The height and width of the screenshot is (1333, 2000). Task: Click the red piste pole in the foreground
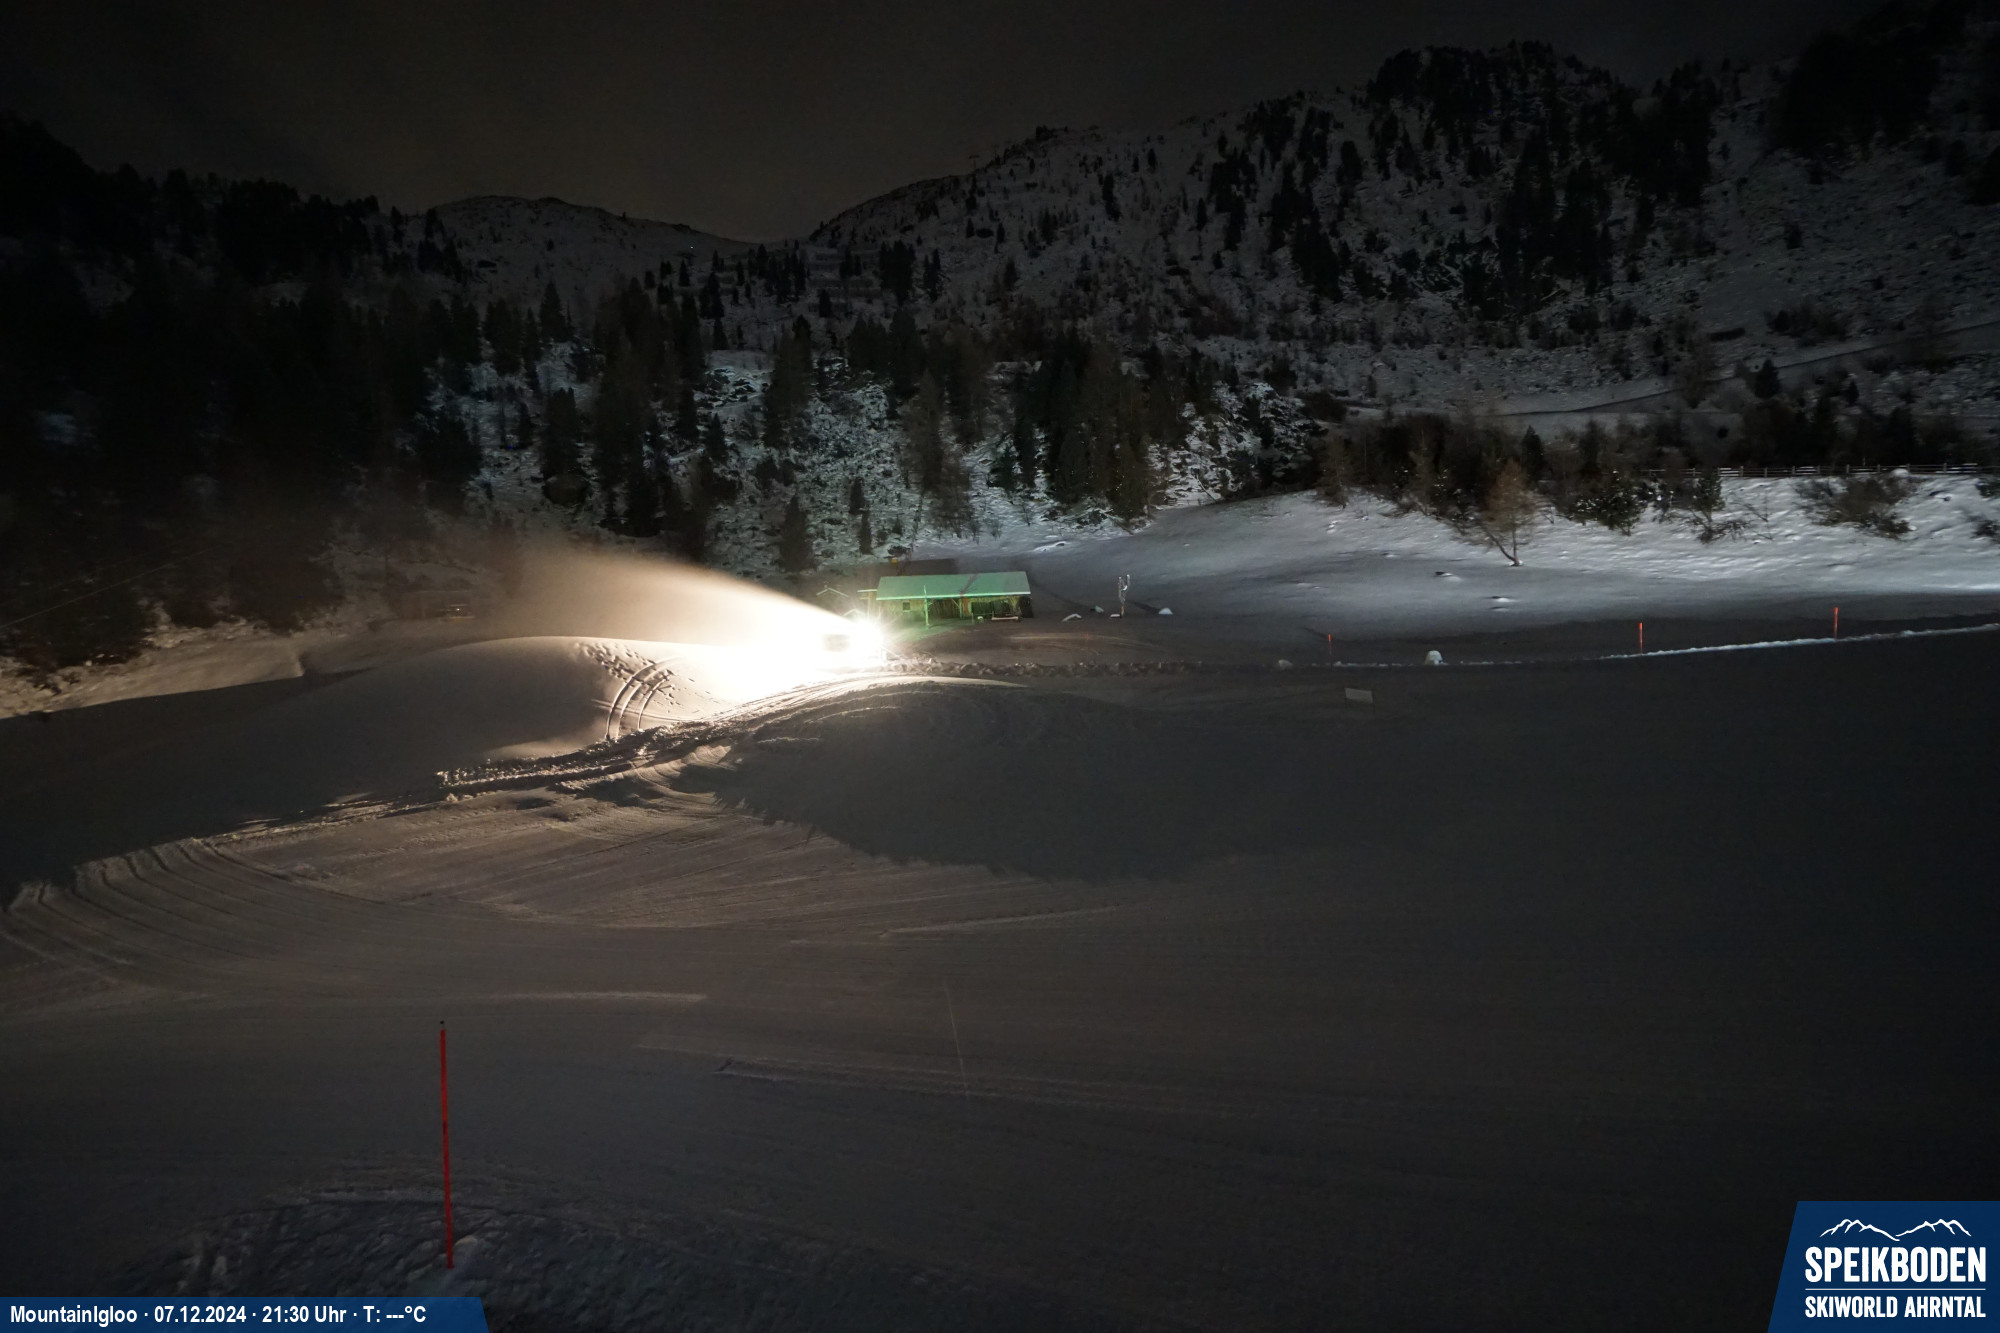[x=445, y=1143]
